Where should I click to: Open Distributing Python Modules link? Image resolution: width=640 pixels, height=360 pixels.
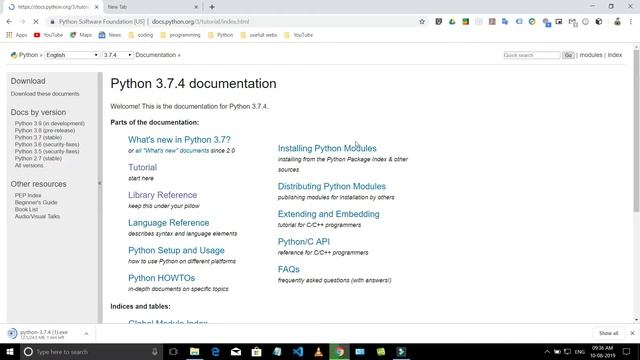332,187
